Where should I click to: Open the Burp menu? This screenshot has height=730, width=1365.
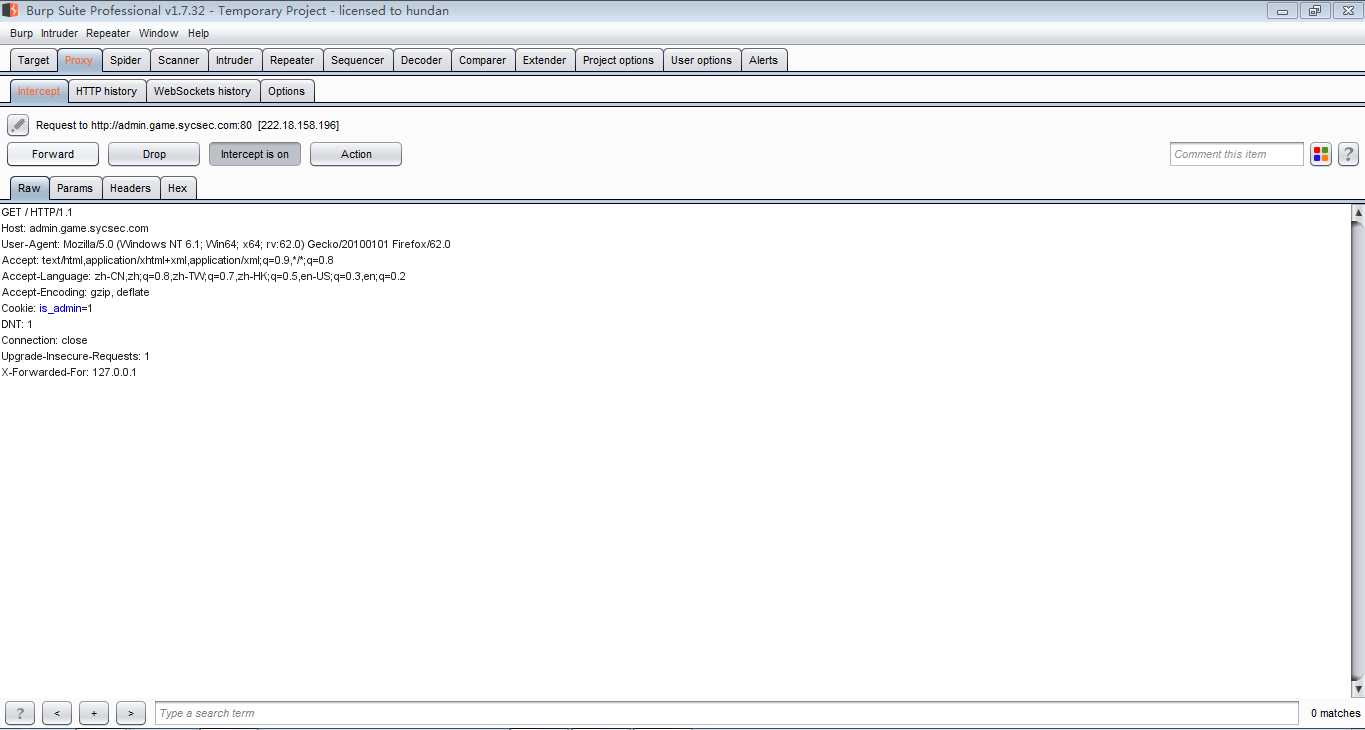tap(21, 33)
